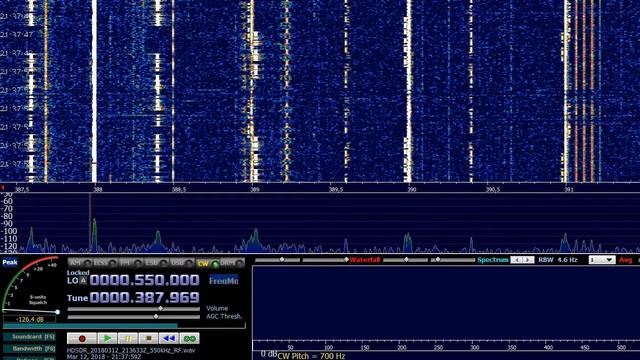Click the LO A selector button

coord(83,281)
